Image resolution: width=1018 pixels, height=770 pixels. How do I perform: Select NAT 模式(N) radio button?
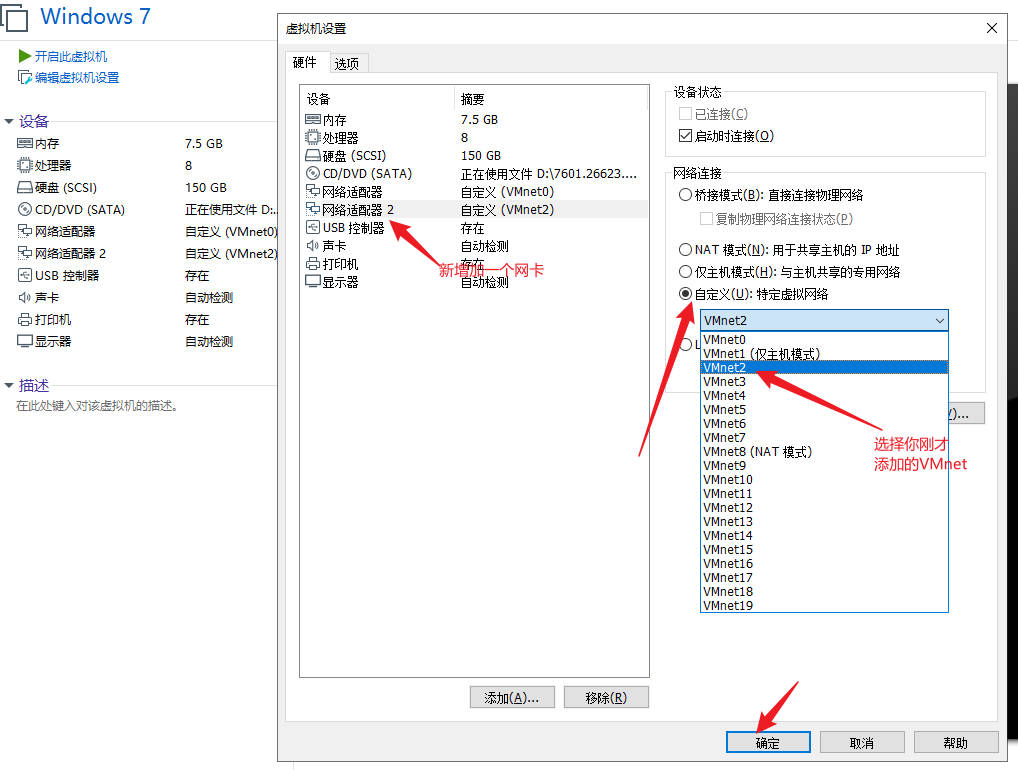[x=685, y=249]
